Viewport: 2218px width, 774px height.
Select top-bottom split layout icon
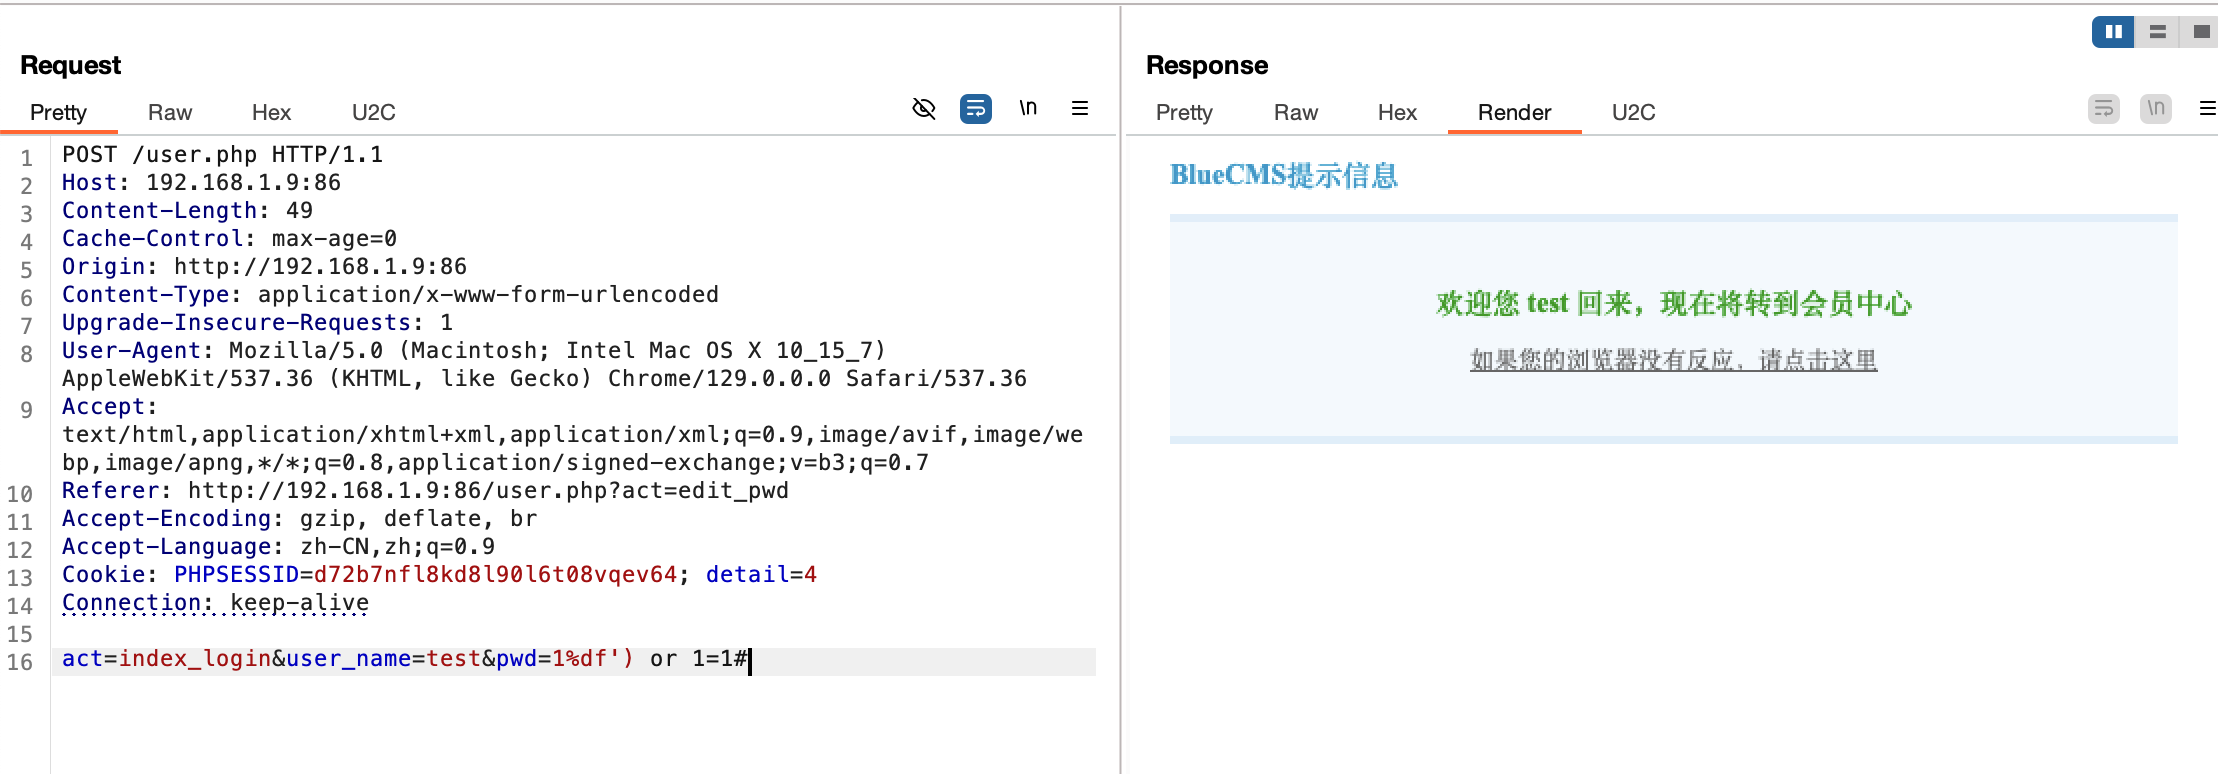(x=2157, y=32)
